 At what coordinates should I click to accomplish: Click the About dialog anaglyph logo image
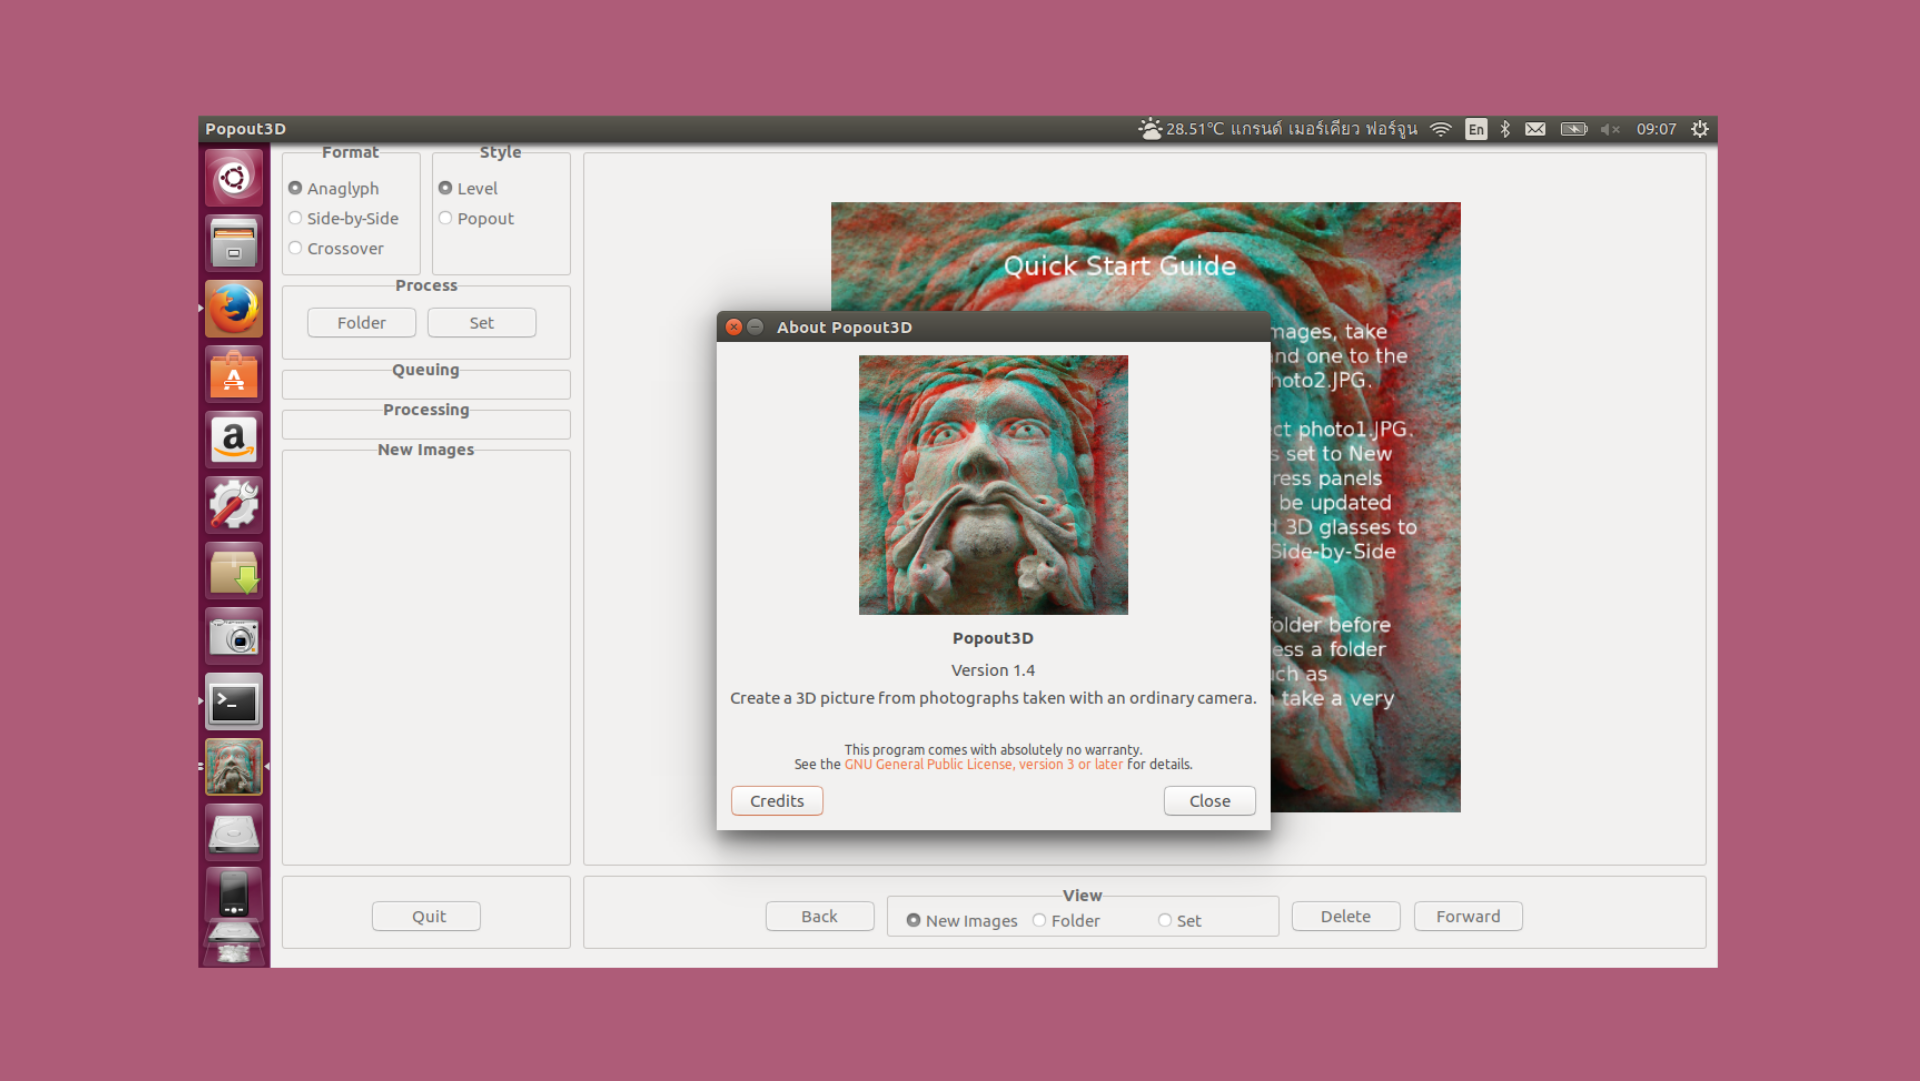(993, 485)
